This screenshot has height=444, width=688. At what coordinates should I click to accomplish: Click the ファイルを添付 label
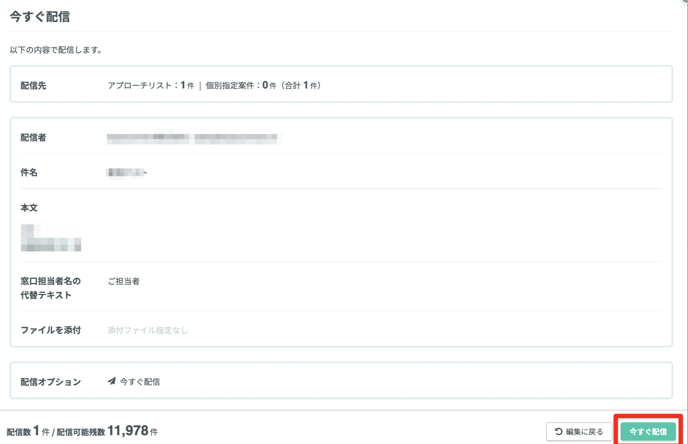pyautogui.click(x=51, y=330)
